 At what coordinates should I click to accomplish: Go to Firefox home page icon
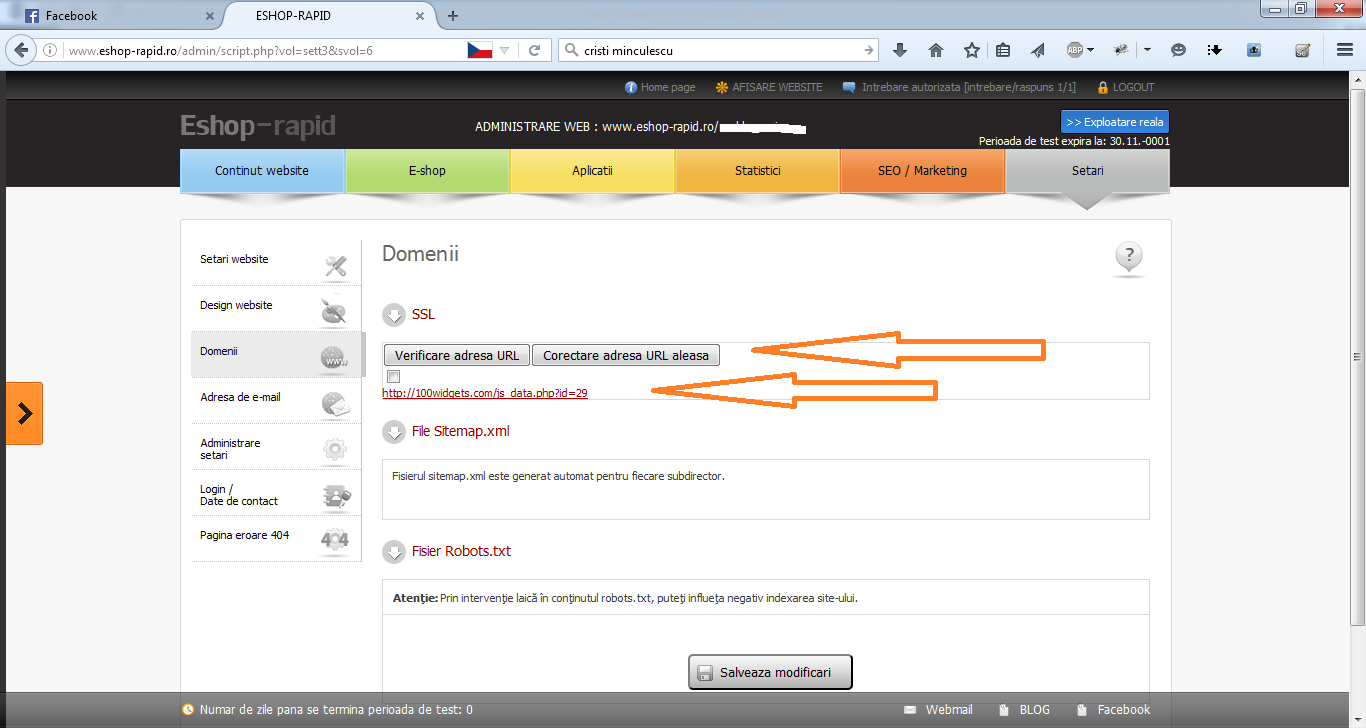(936, 50)
